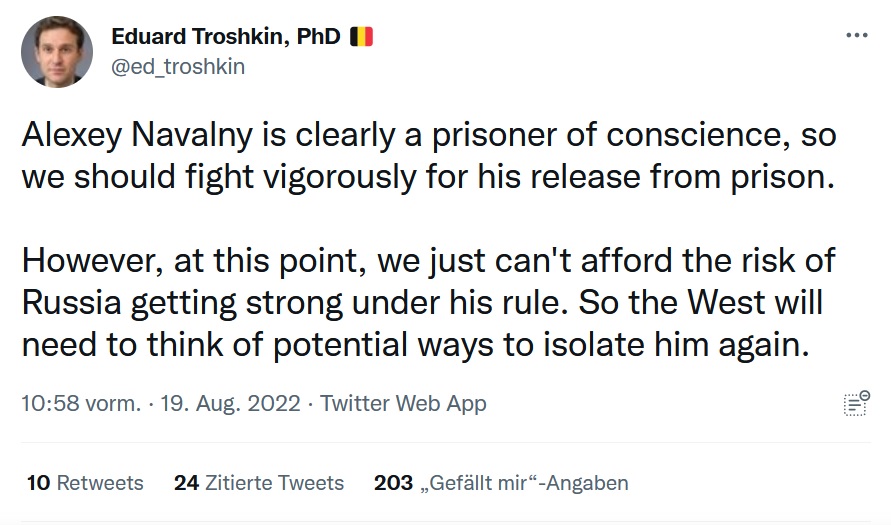View the 10 Retweets list
Screen dimensions: 891x525
pos(85,483)
